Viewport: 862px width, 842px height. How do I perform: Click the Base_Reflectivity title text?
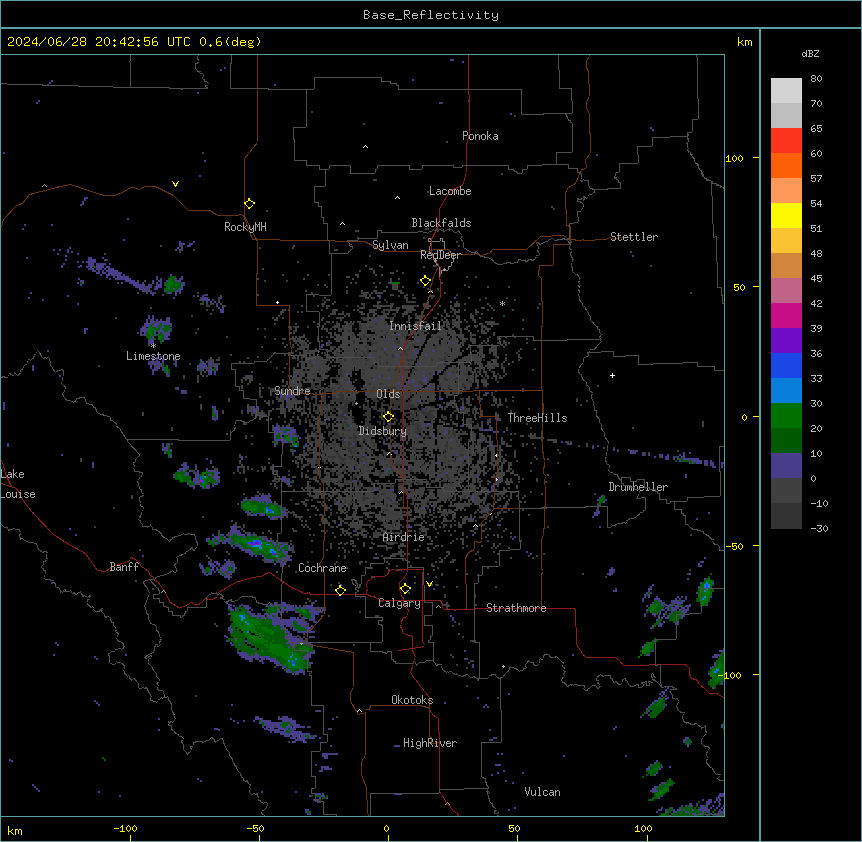[x=431, y=15]
